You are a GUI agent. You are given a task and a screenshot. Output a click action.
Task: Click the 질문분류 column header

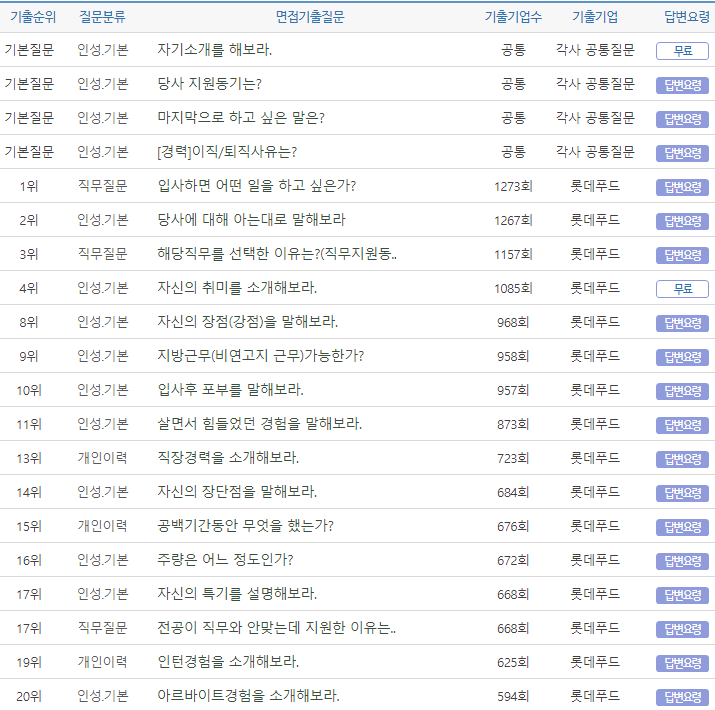(x=103, y=17)
